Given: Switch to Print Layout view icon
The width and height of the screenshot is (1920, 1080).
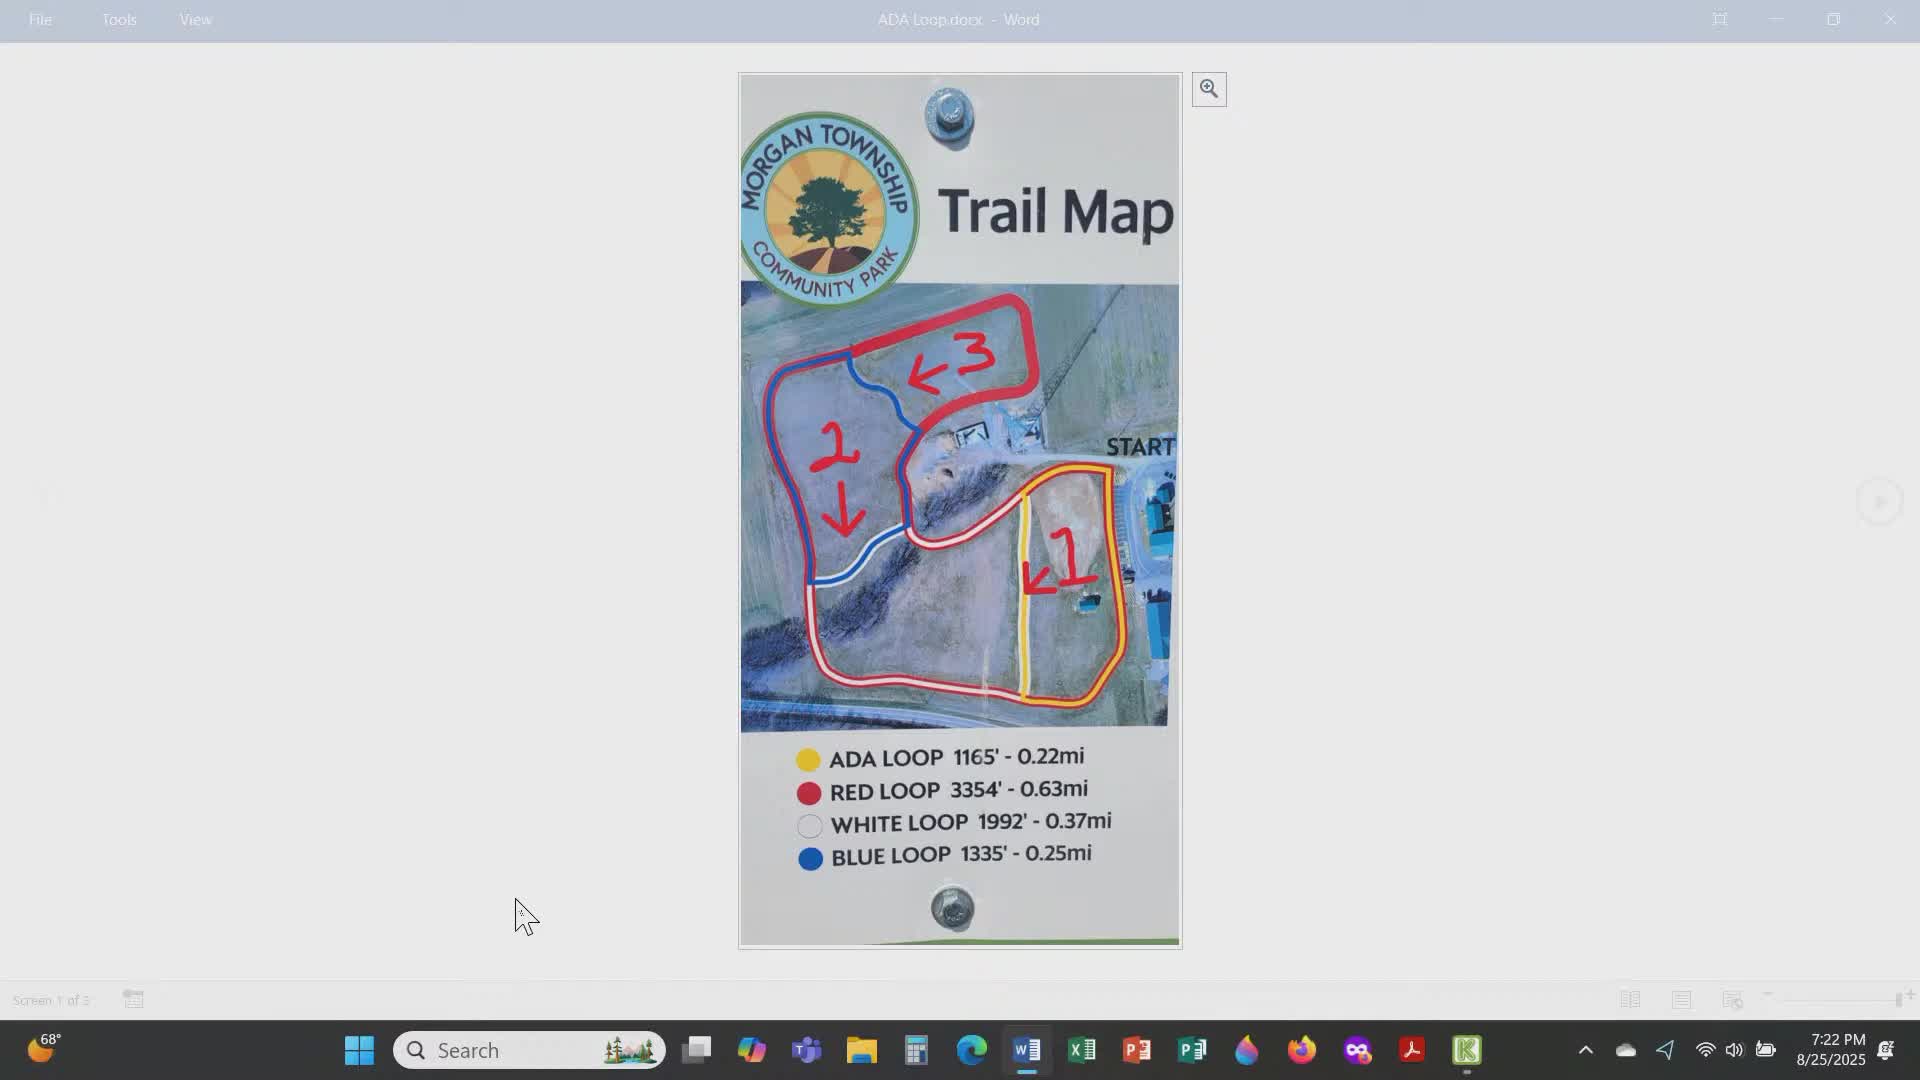Looking at the screenshot, I should (1681, 999).
